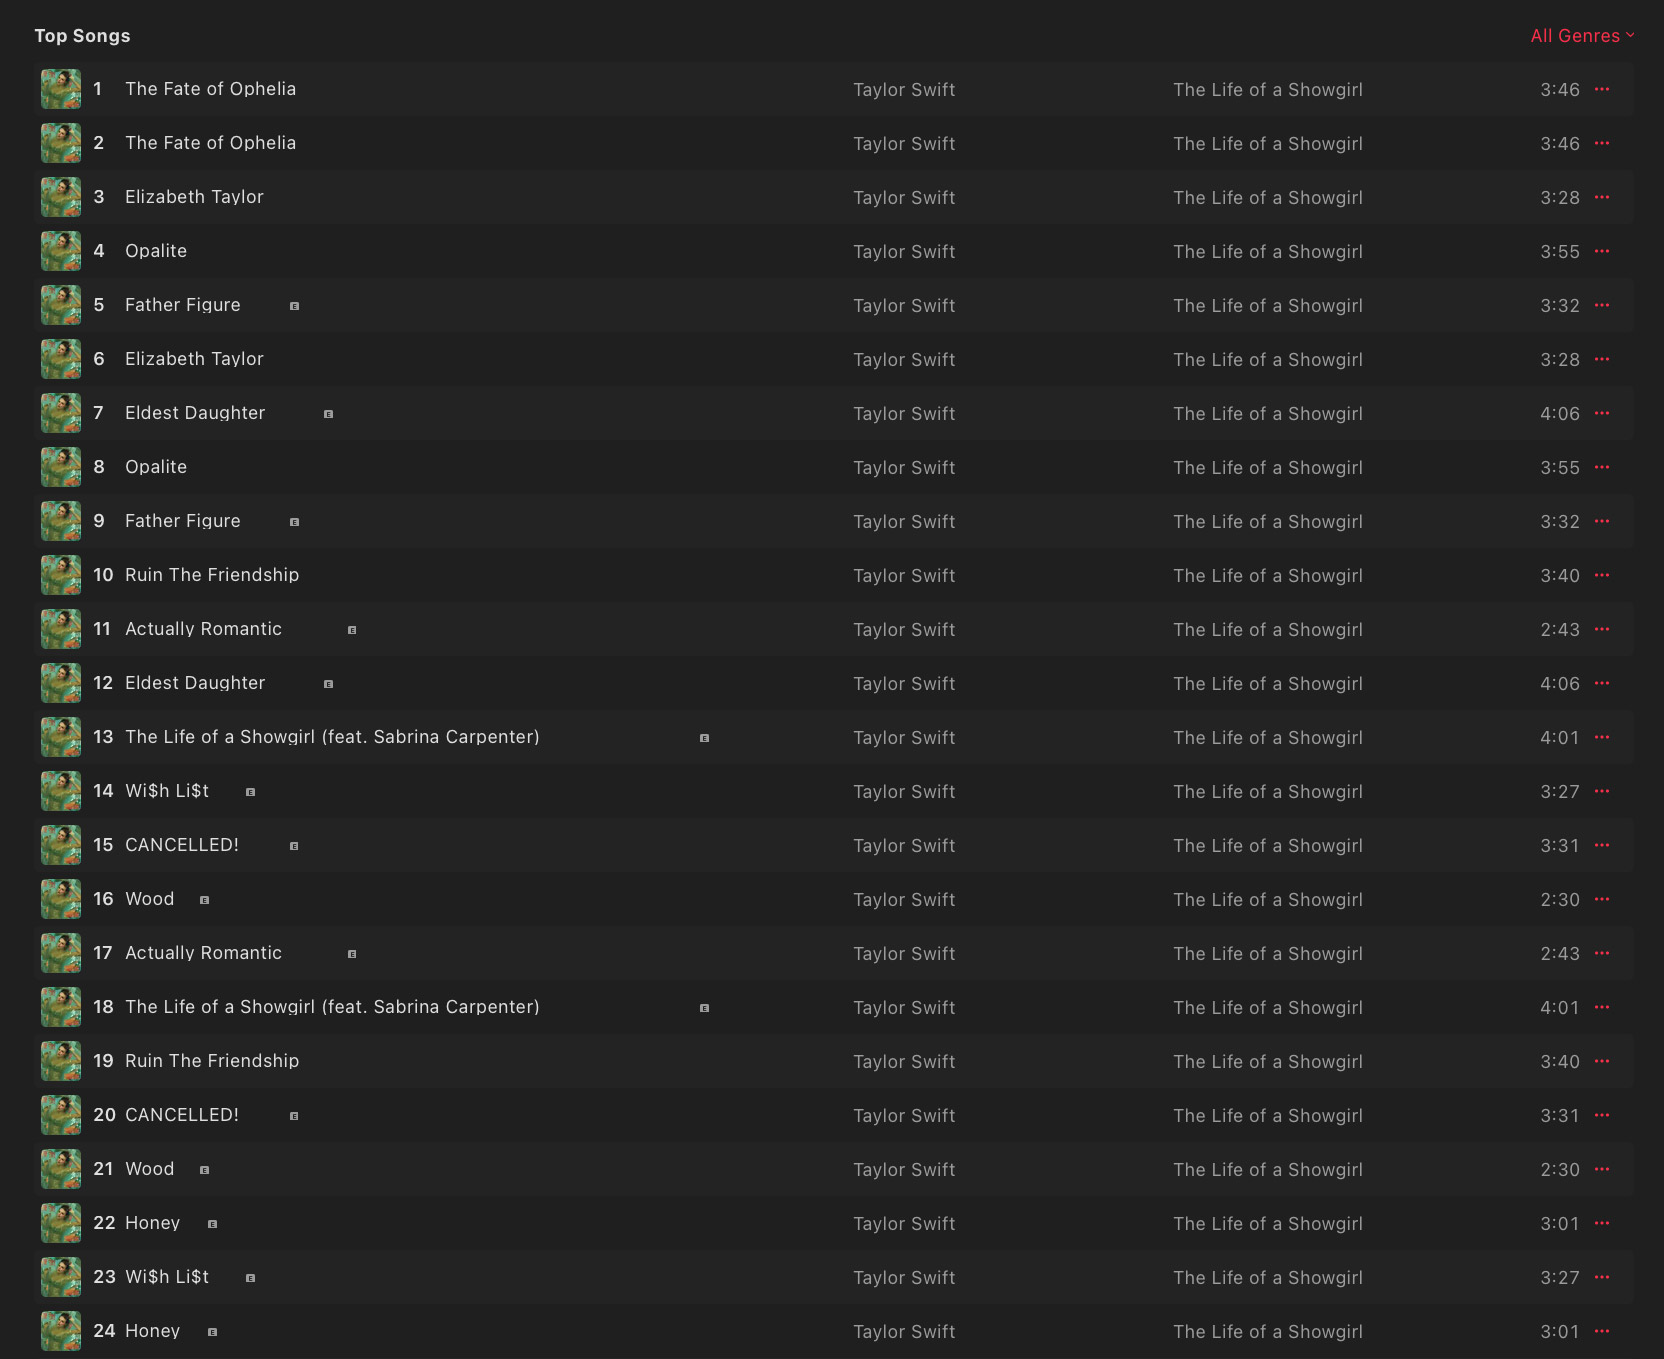Click ellipsis menu for song 20 CANCELLED!
1664x1359 pixels.
1602,1115
